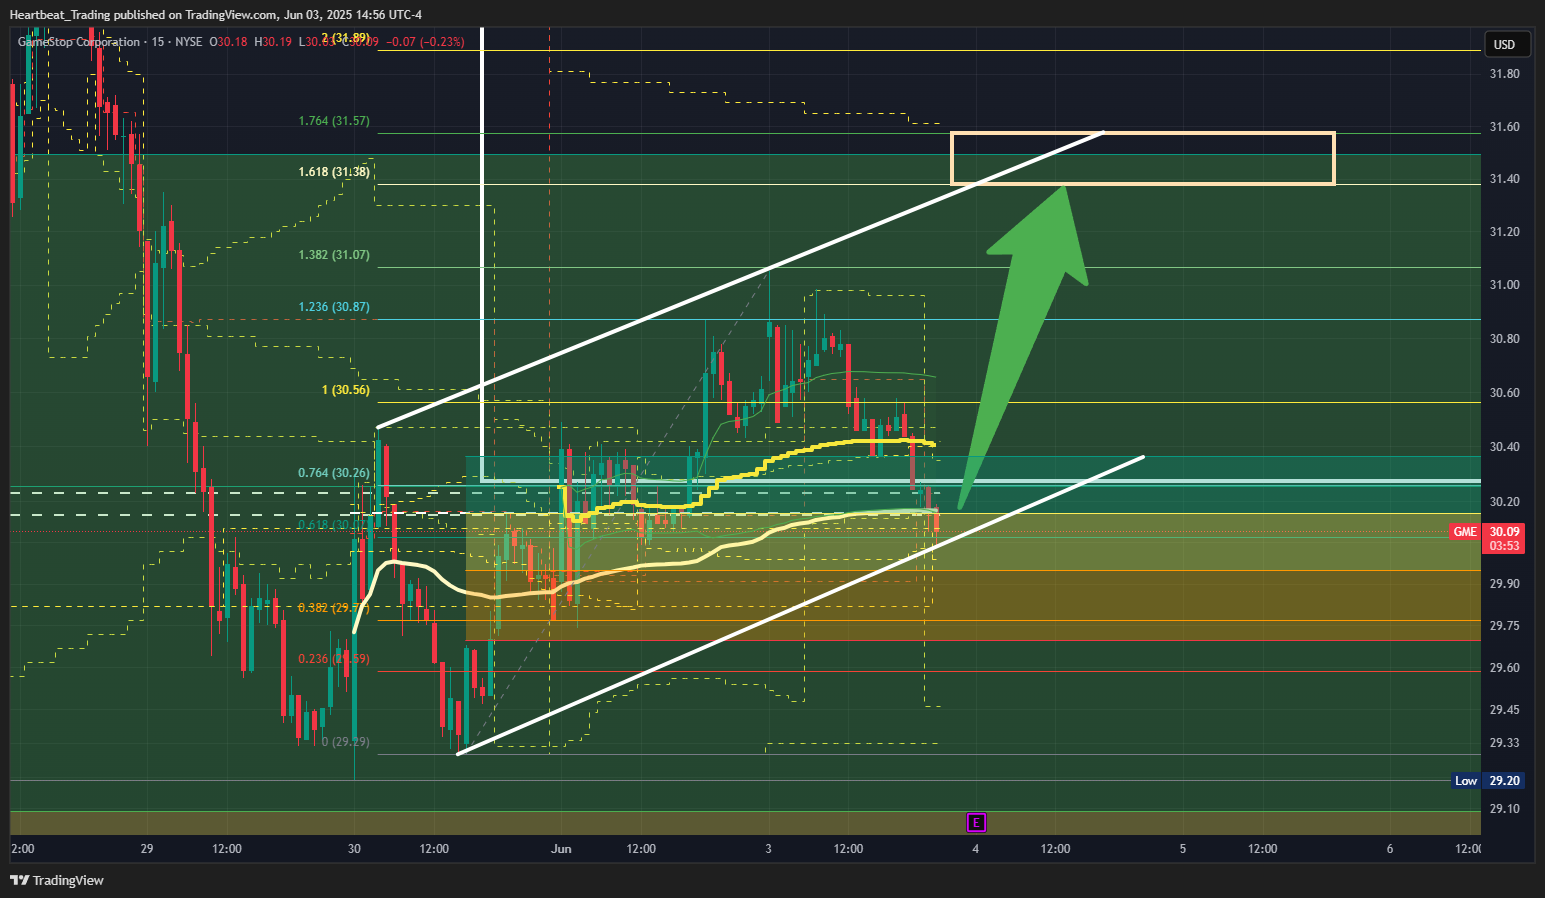1545x898 pixels.
Task: Select the Fib label 0 (29.29)
Action: pos(345,742)
